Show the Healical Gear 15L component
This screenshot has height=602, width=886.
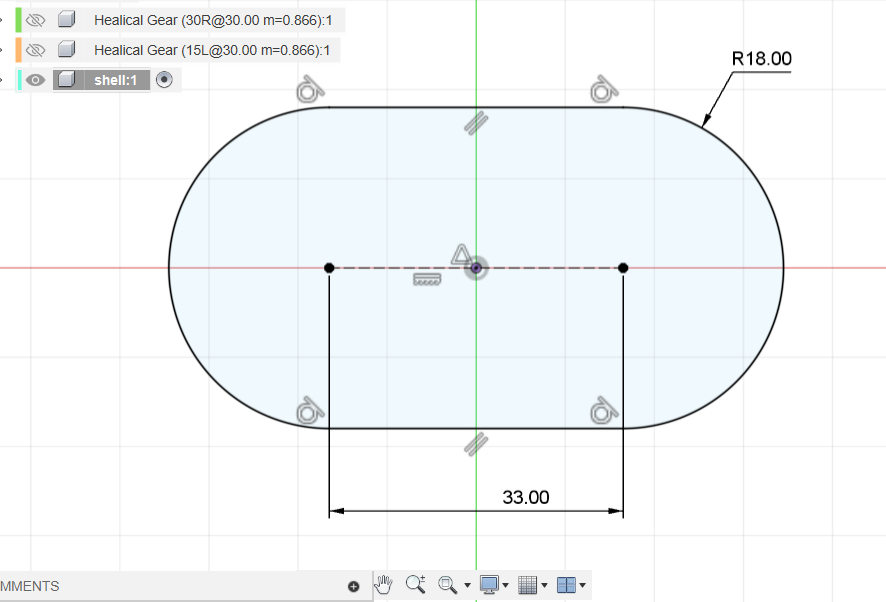37,50
